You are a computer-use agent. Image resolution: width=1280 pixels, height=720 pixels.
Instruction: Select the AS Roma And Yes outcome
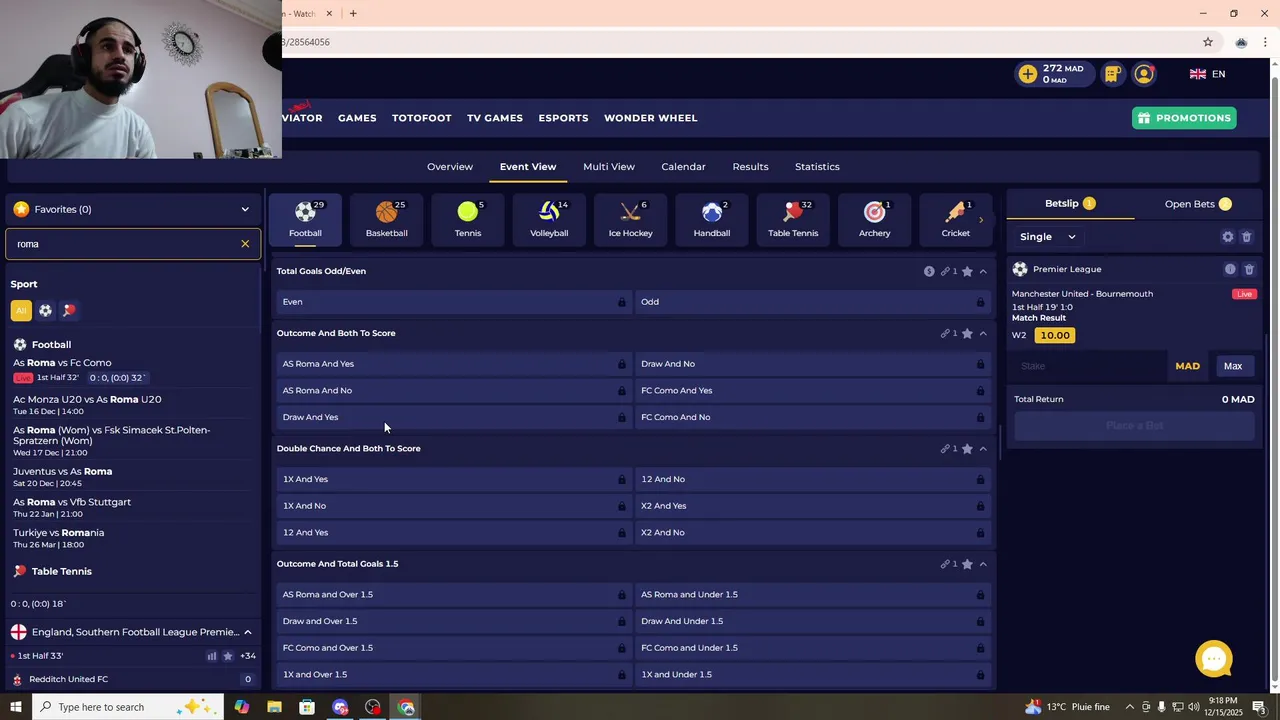pyautogui.click(x=454, y=364)
